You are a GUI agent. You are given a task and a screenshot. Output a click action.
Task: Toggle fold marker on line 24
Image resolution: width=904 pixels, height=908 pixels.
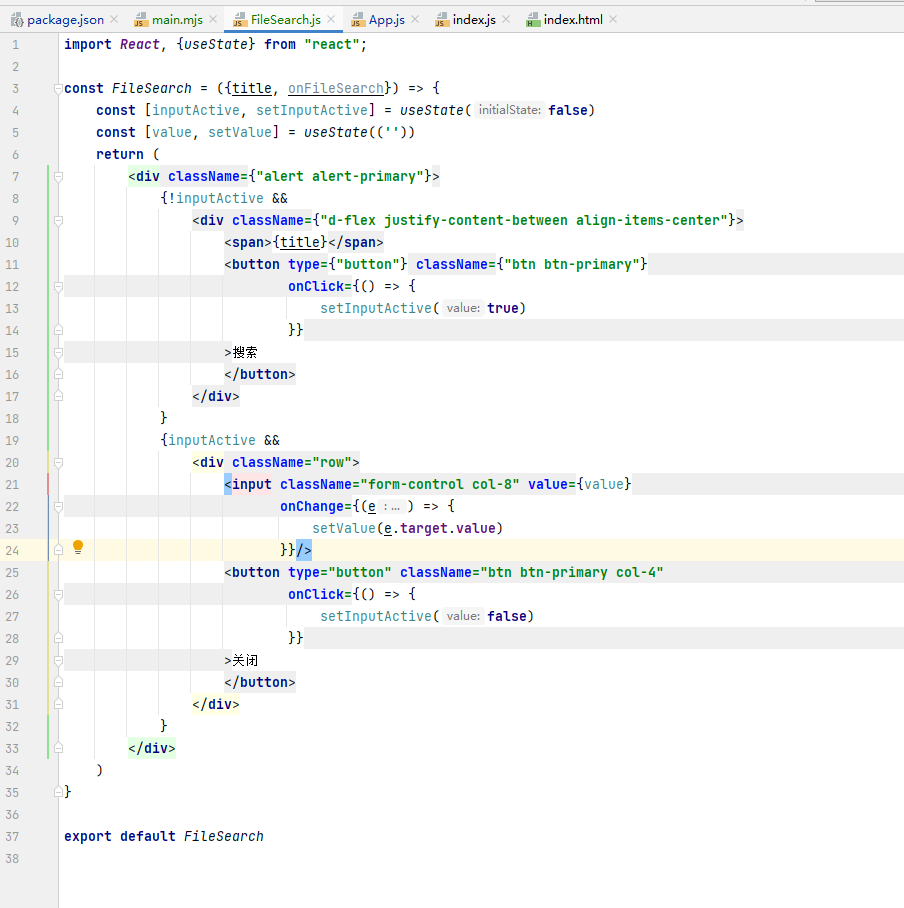click(58, 550)
